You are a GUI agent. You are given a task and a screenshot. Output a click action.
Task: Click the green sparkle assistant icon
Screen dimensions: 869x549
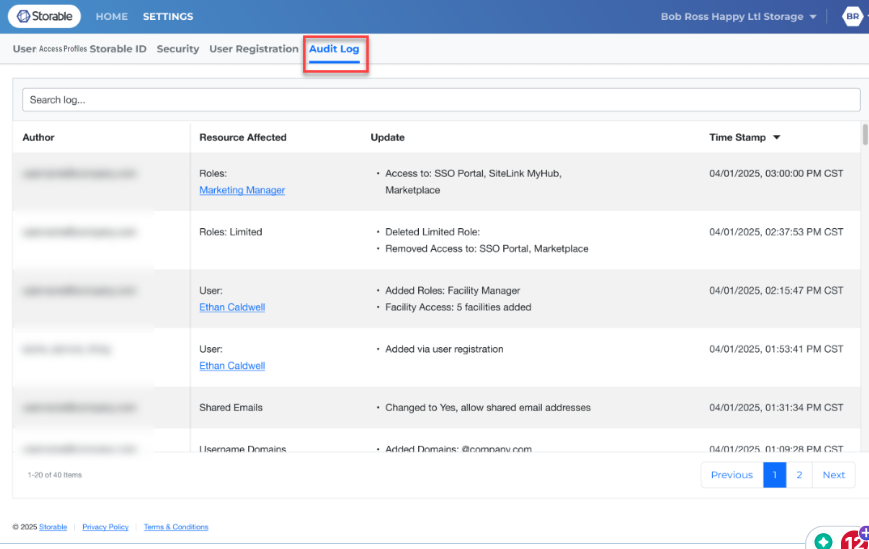click(x=823, y=541)
